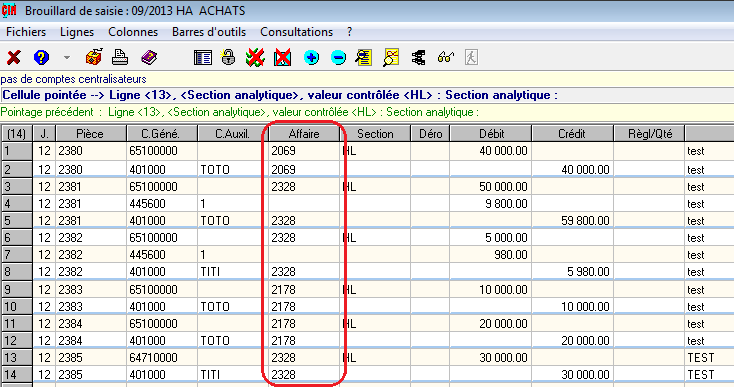The height and width of the screenshot is (387, 734).
Task: Click the J. column header
Action: [44, 134]
